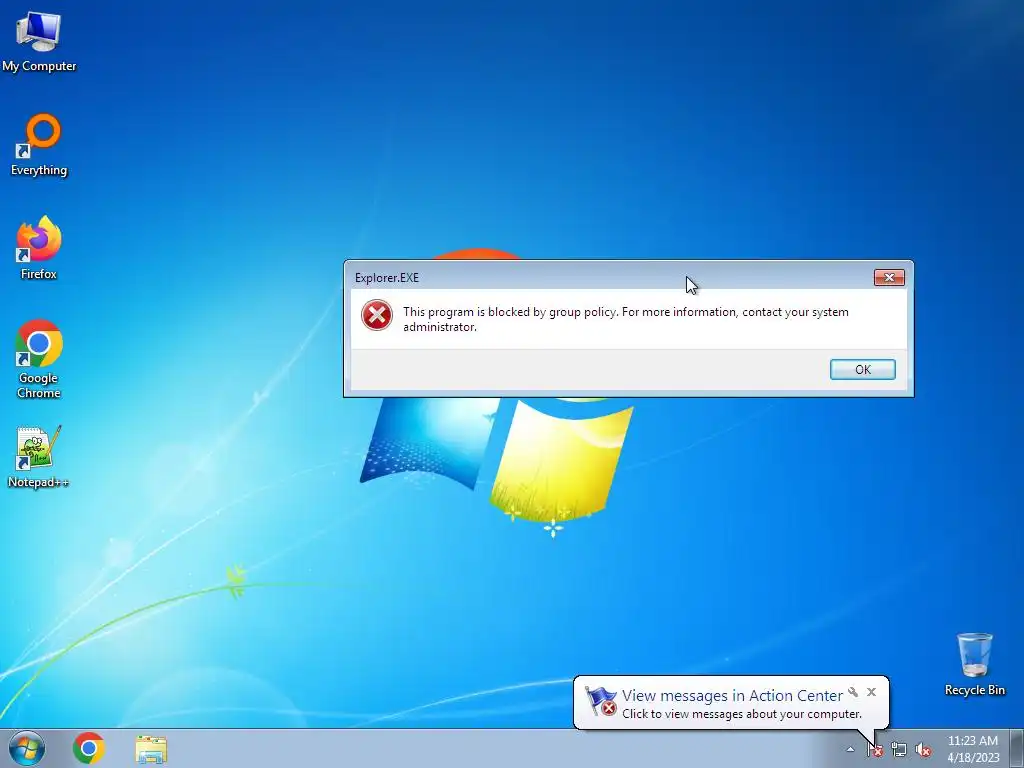Click View messages in Action Center balloon

click(732, 696)
